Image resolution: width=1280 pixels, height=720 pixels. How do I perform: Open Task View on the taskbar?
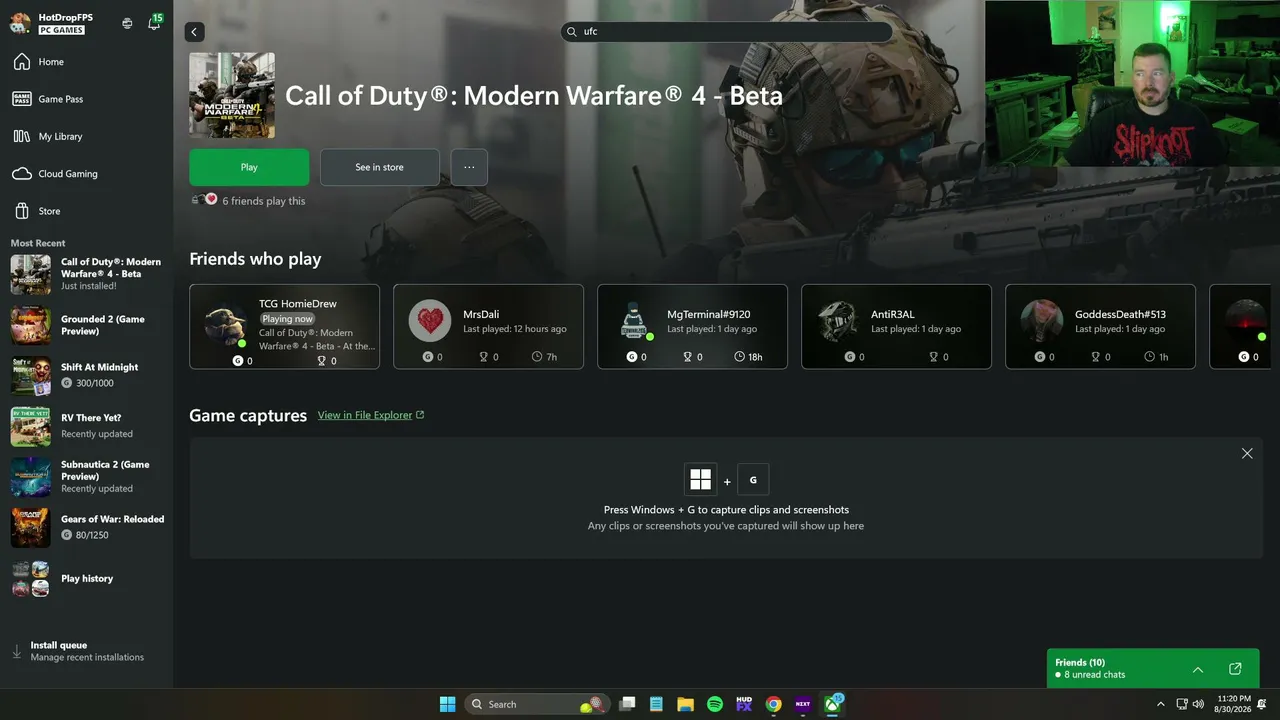pos(627,704)
